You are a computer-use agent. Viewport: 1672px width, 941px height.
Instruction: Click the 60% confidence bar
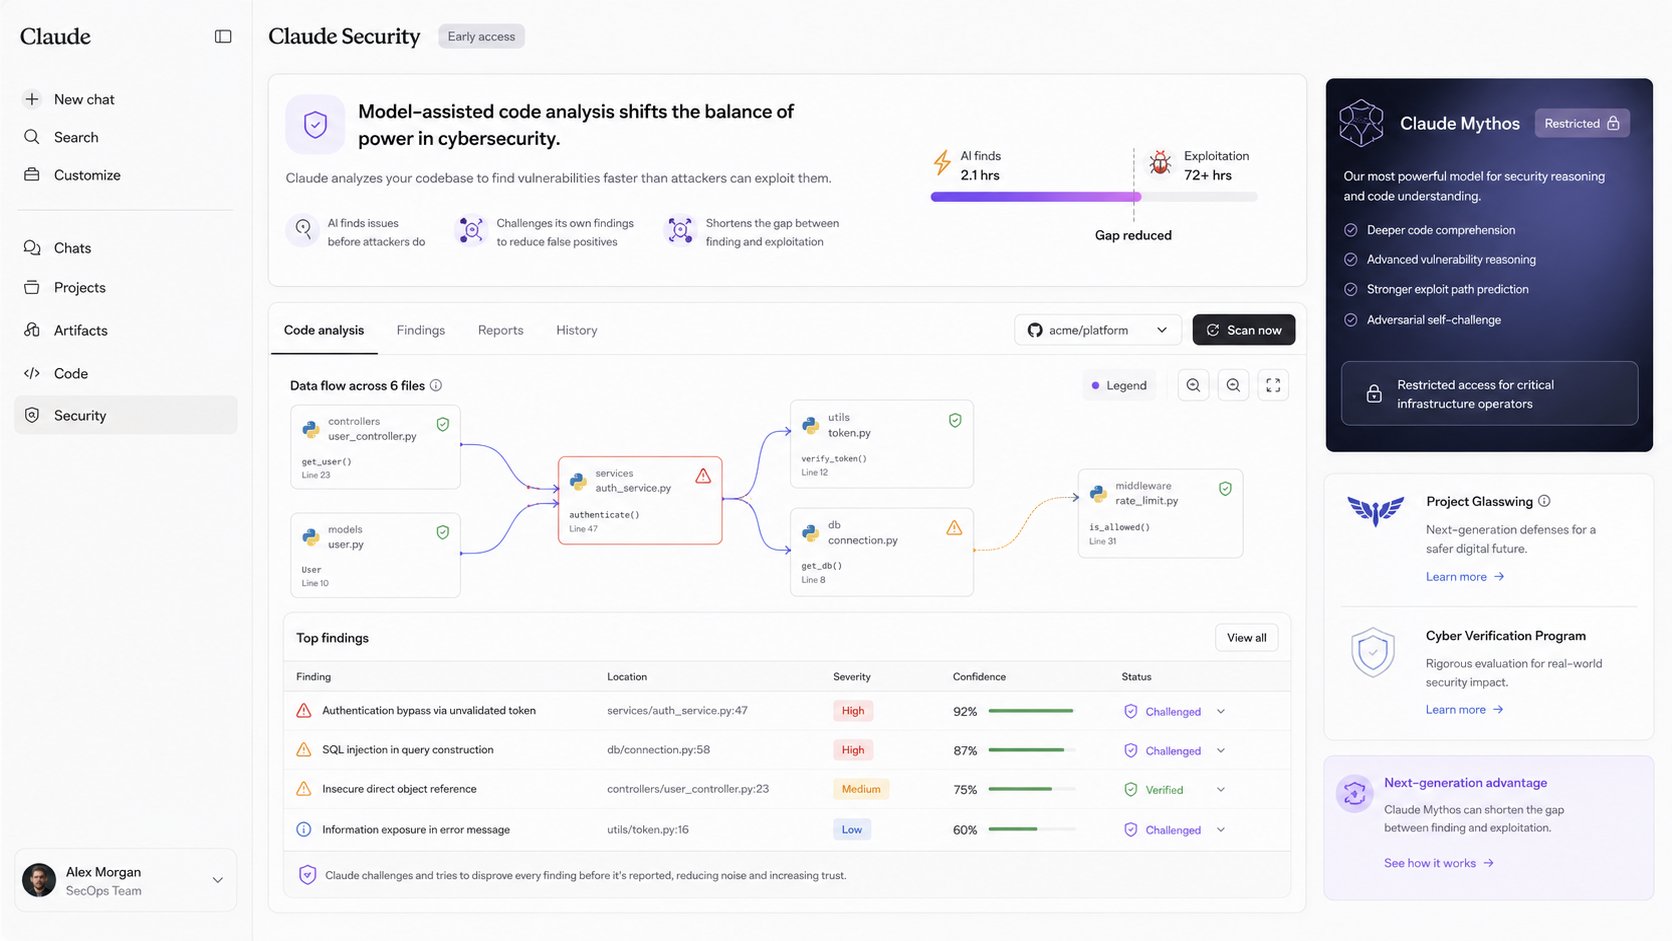[1032, 829]
